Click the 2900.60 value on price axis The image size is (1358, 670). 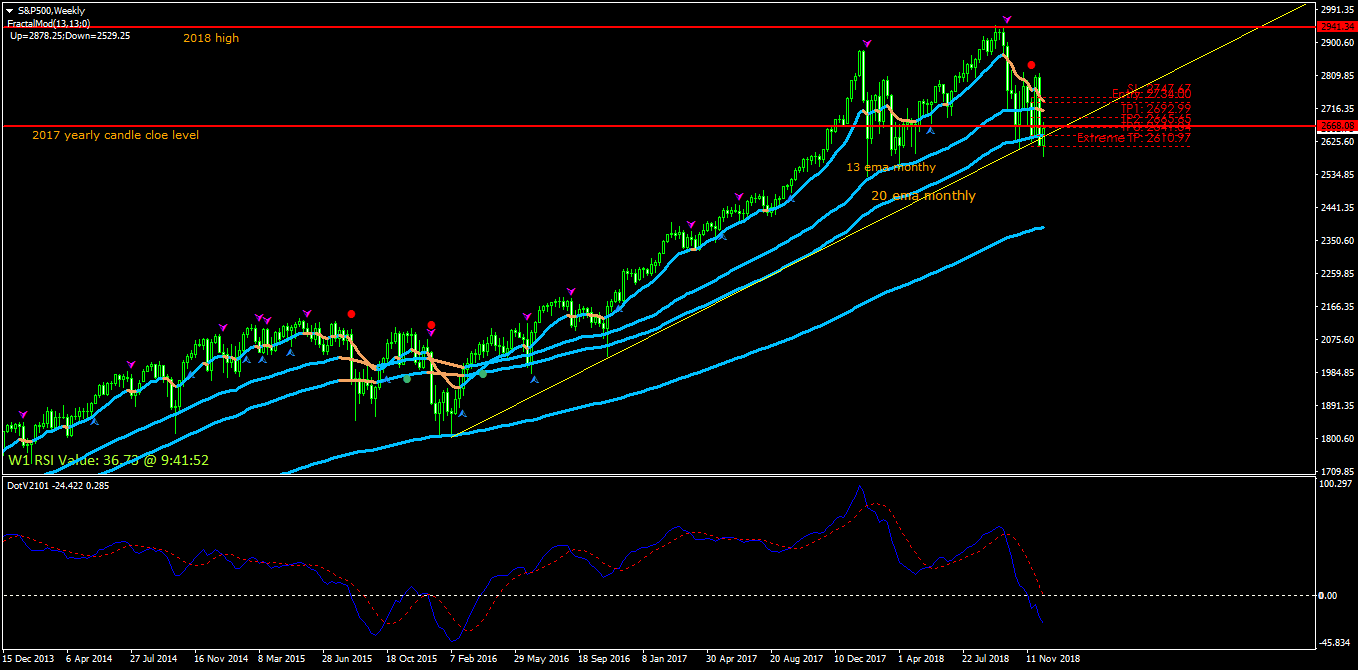1338,42
